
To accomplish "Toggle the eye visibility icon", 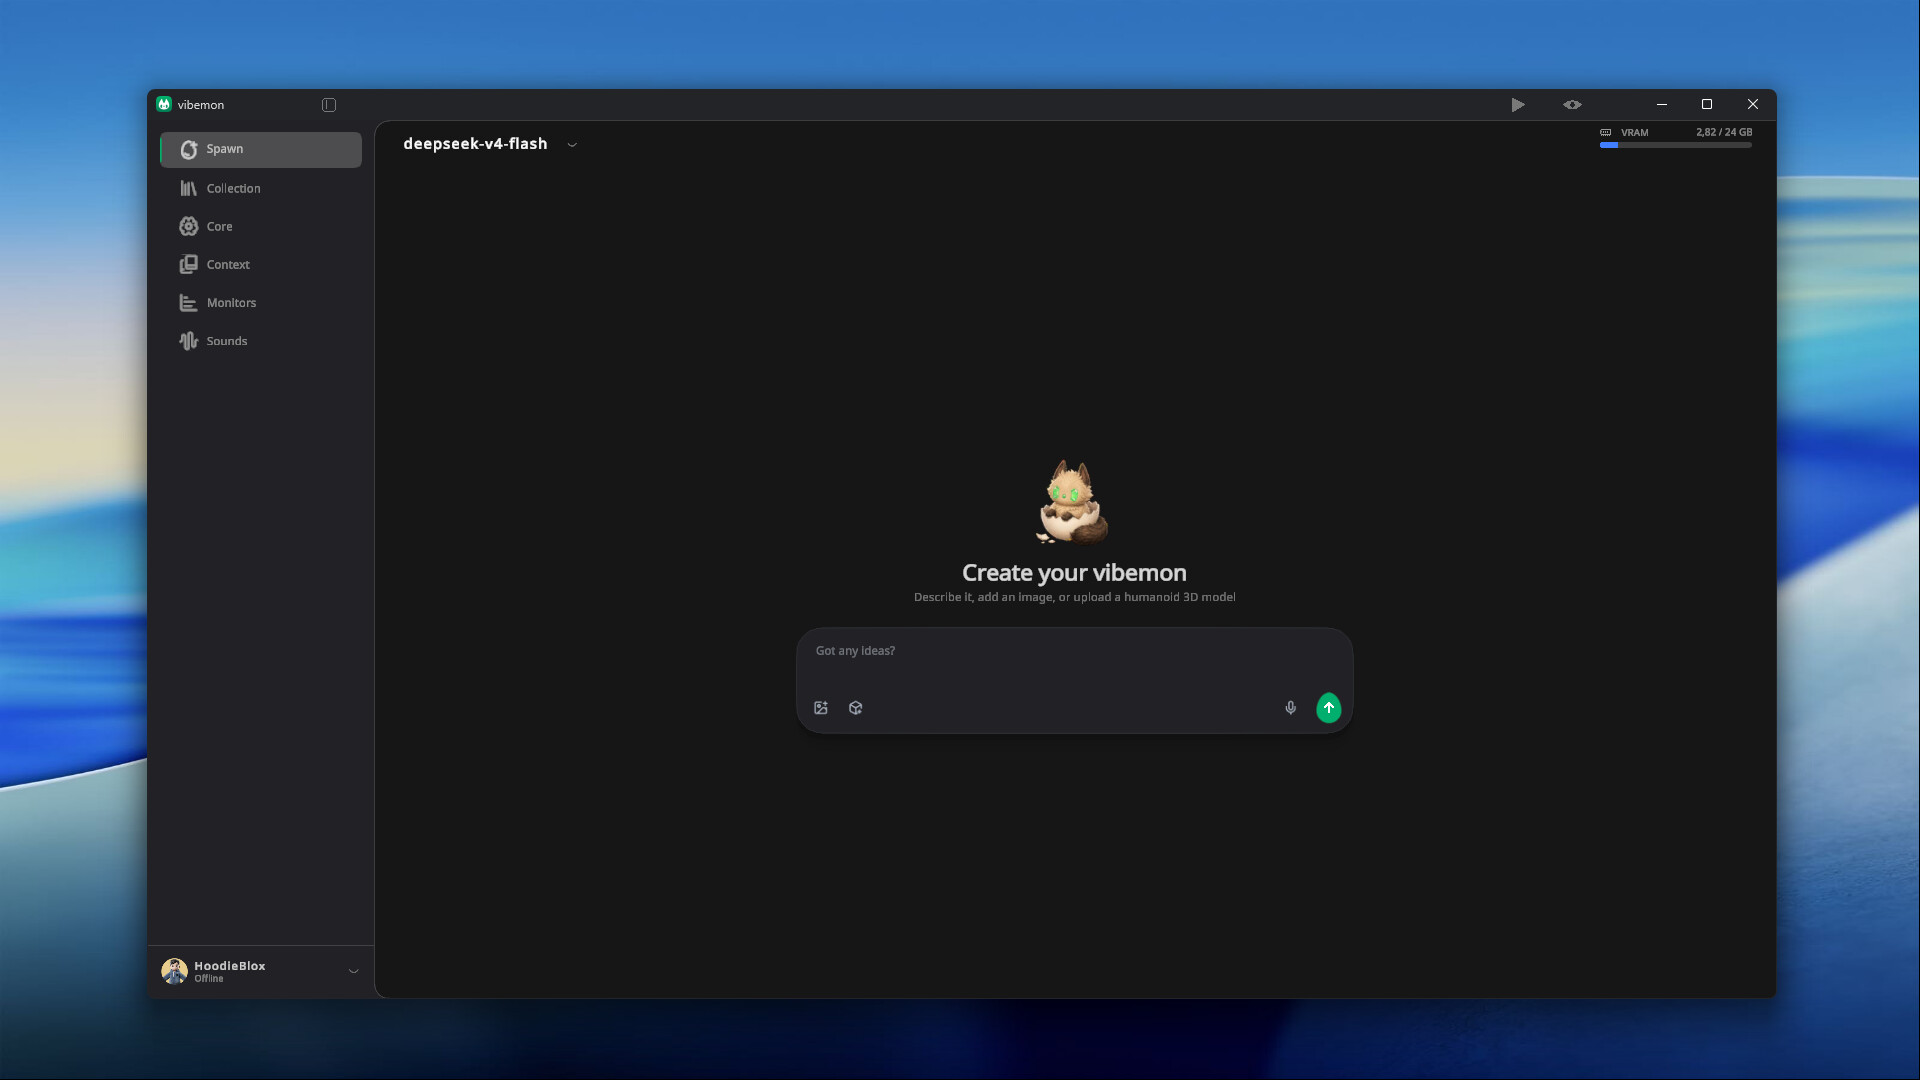I will click(1572, 104).
